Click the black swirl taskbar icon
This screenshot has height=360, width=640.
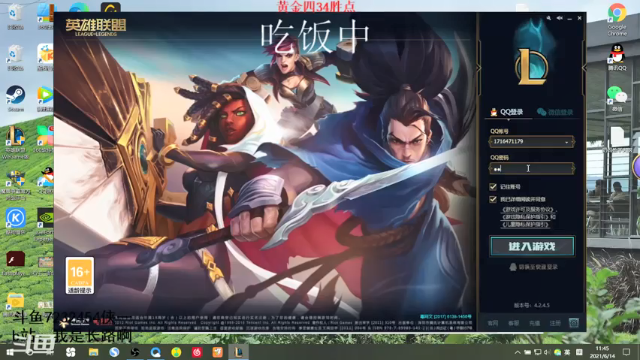pos(135,352)
